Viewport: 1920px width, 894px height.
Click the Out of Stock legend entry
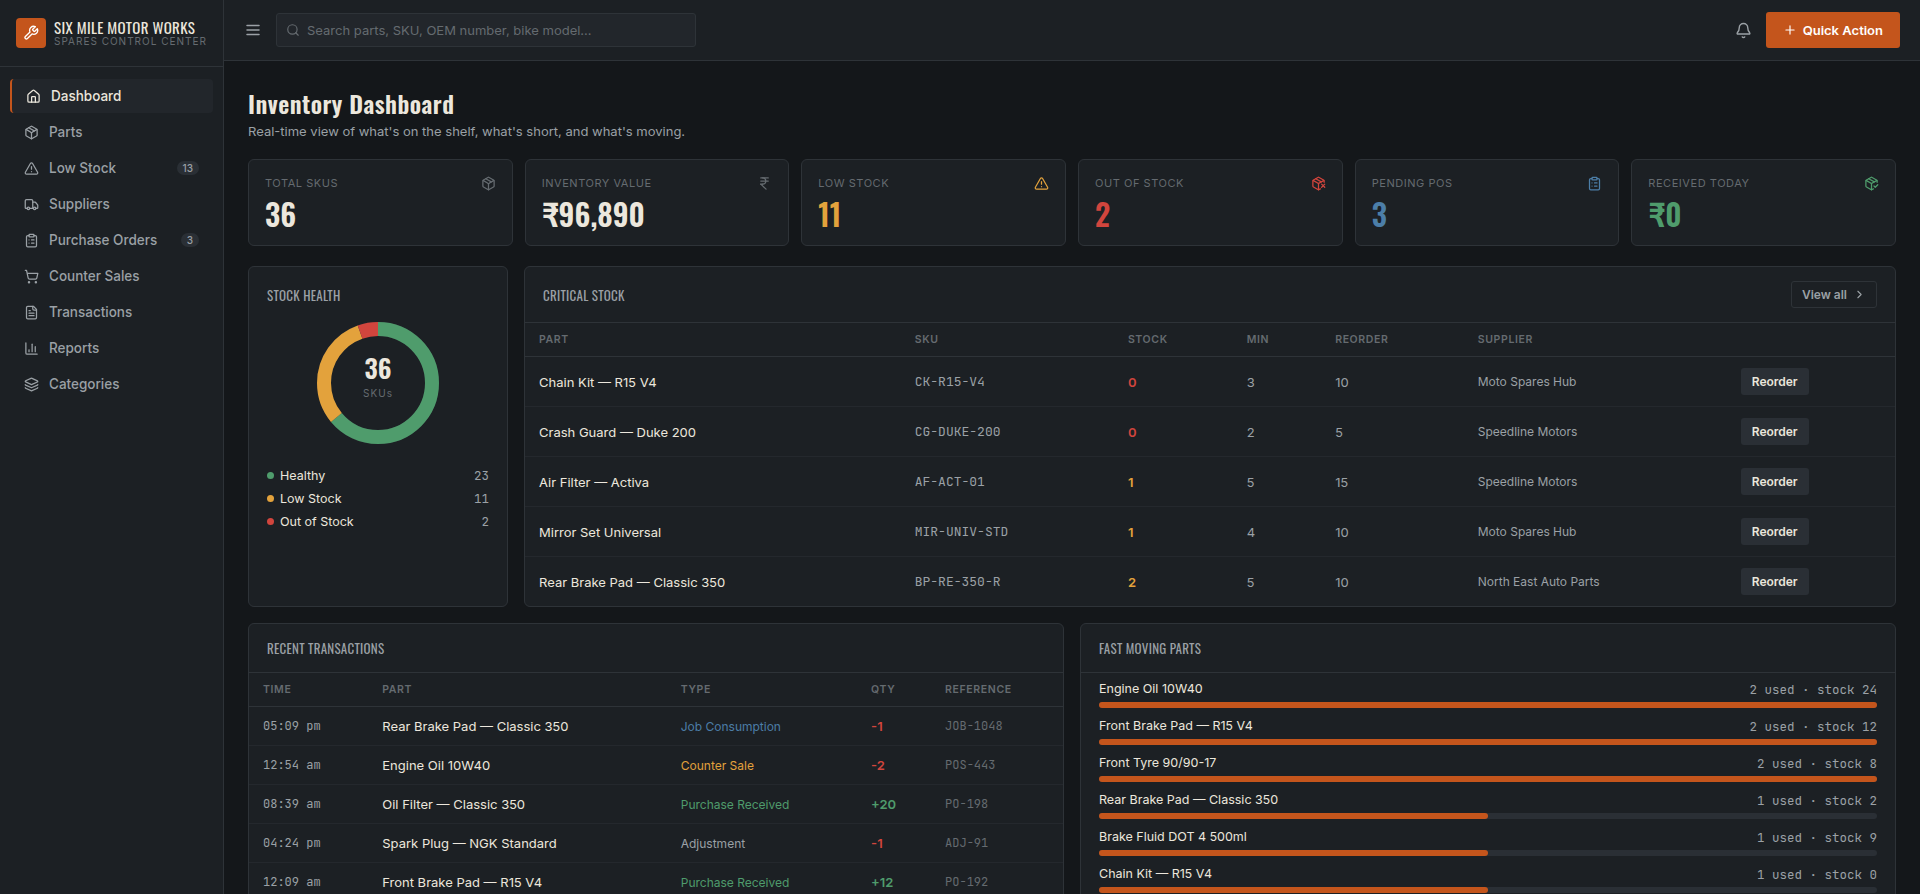pos(378,522)
